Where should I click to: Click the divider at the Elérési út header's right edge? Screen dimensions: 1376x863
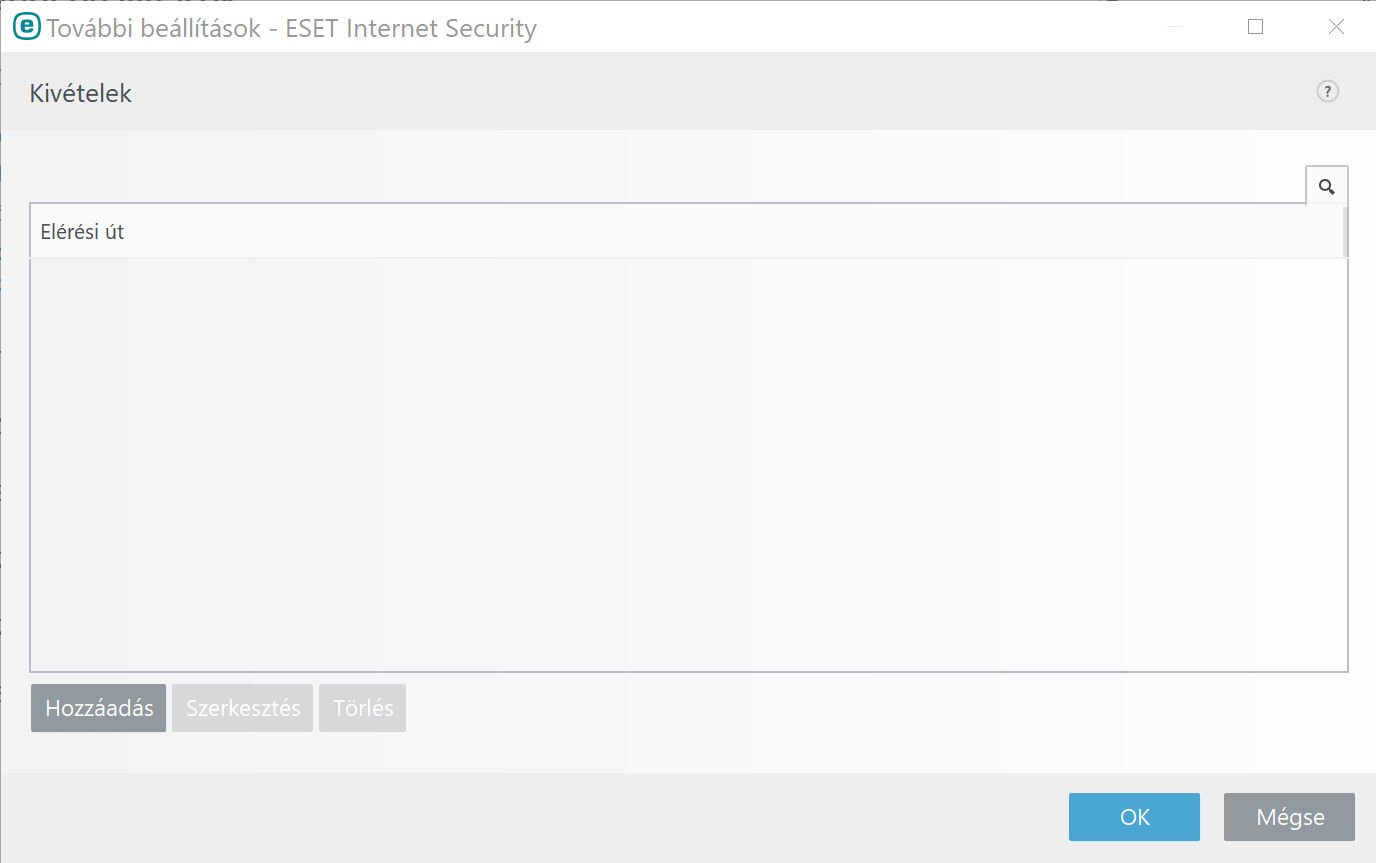click(1345, 232)
